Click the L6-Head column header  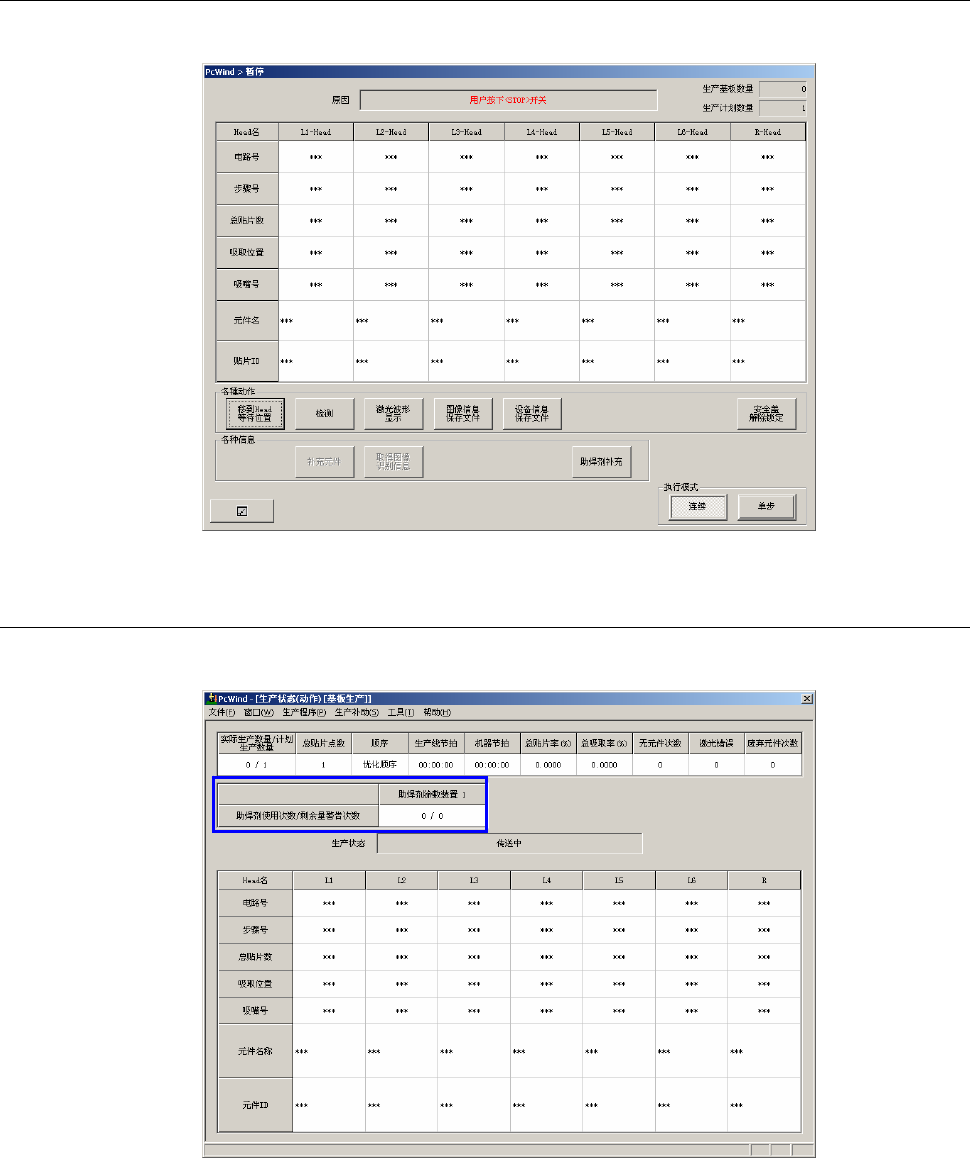click(x=692, y=132)
